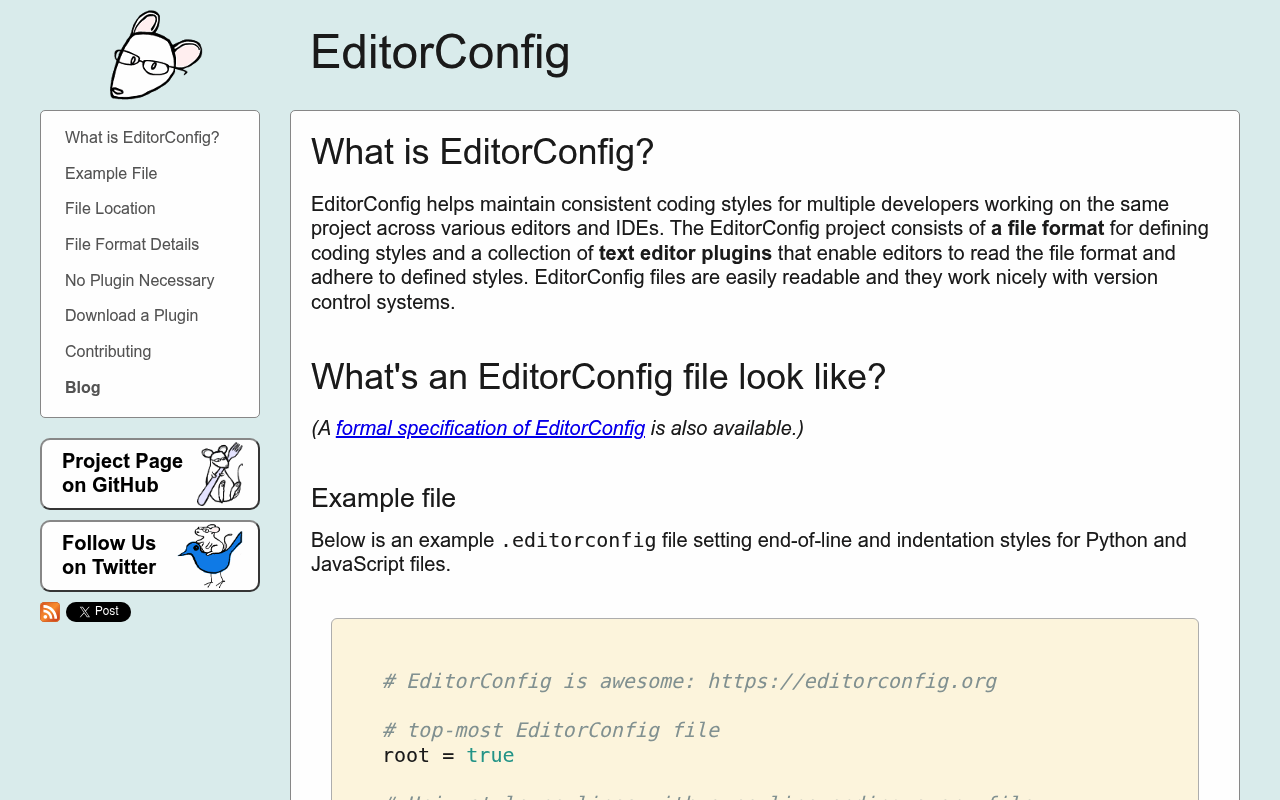Open the RSS feed icon
The width and height of the screenshot is (1280, 800).
[x=50, y=612]
